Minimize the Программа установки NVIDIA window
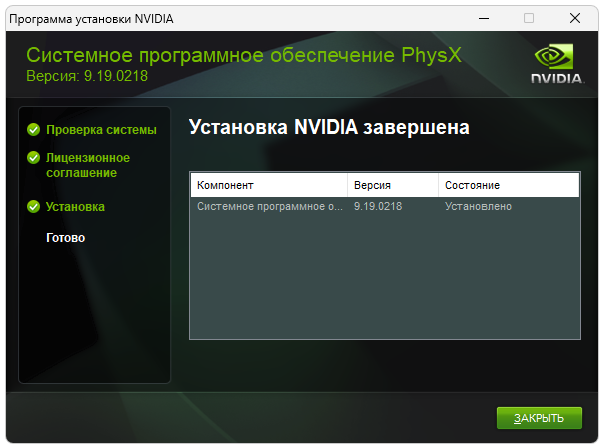603x448 pixels. [x=484, y=18]
